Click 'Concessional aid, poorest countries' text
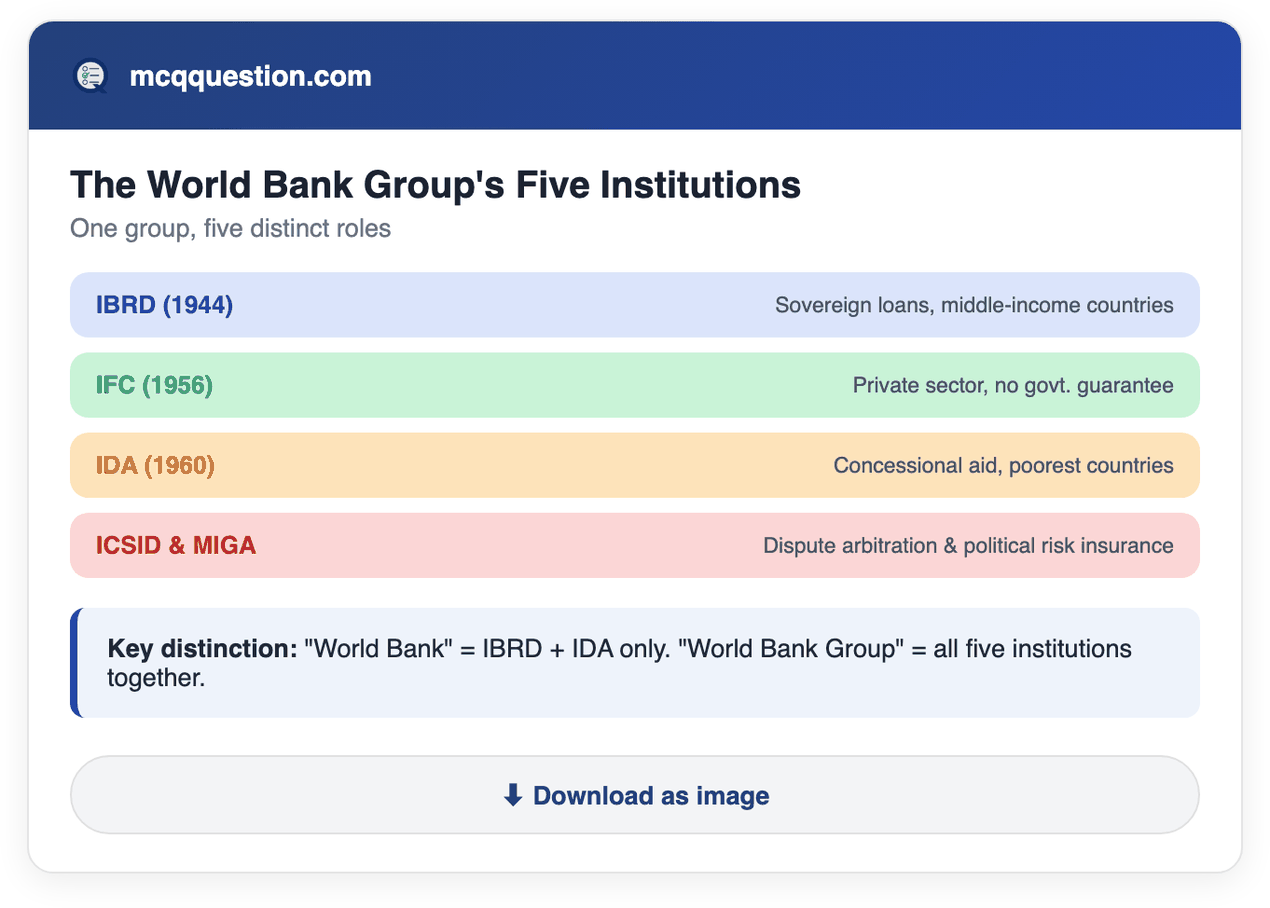 coord(1004,465)
